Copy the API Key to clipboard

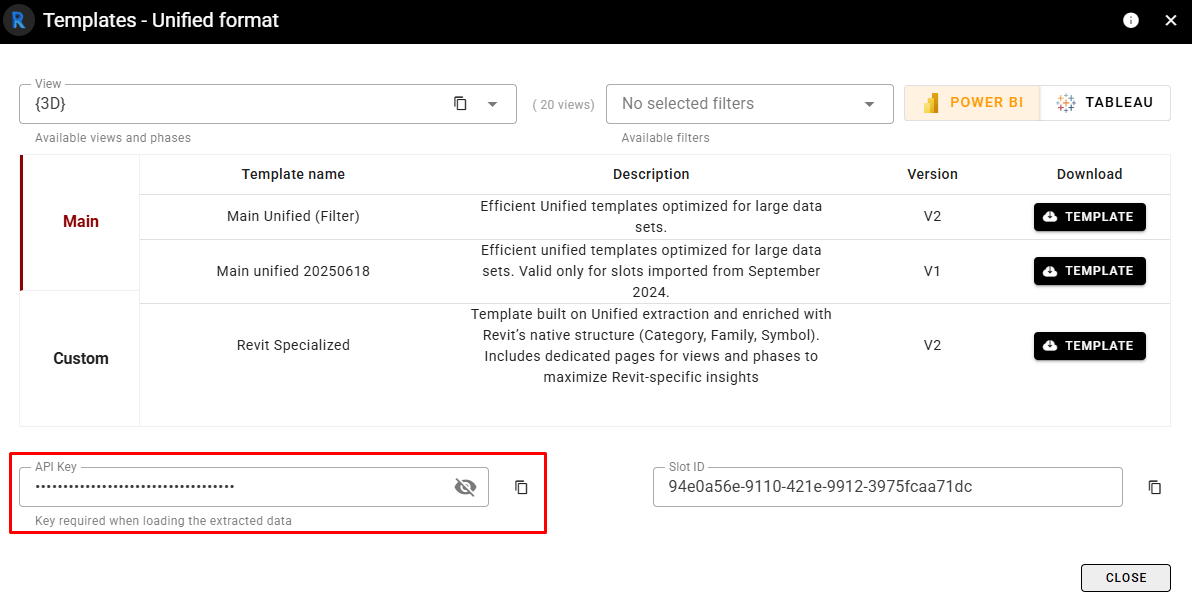point(521,487)
